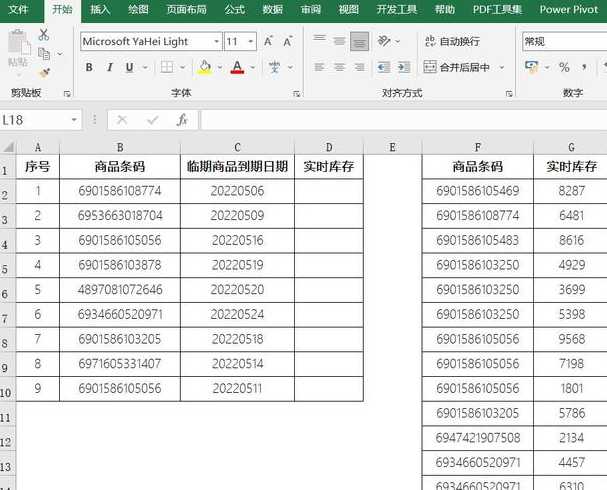Image resolution: width=607 pixels, height=490 pixels.
Task: Switch to the 公式 tab
Action: 235,9
